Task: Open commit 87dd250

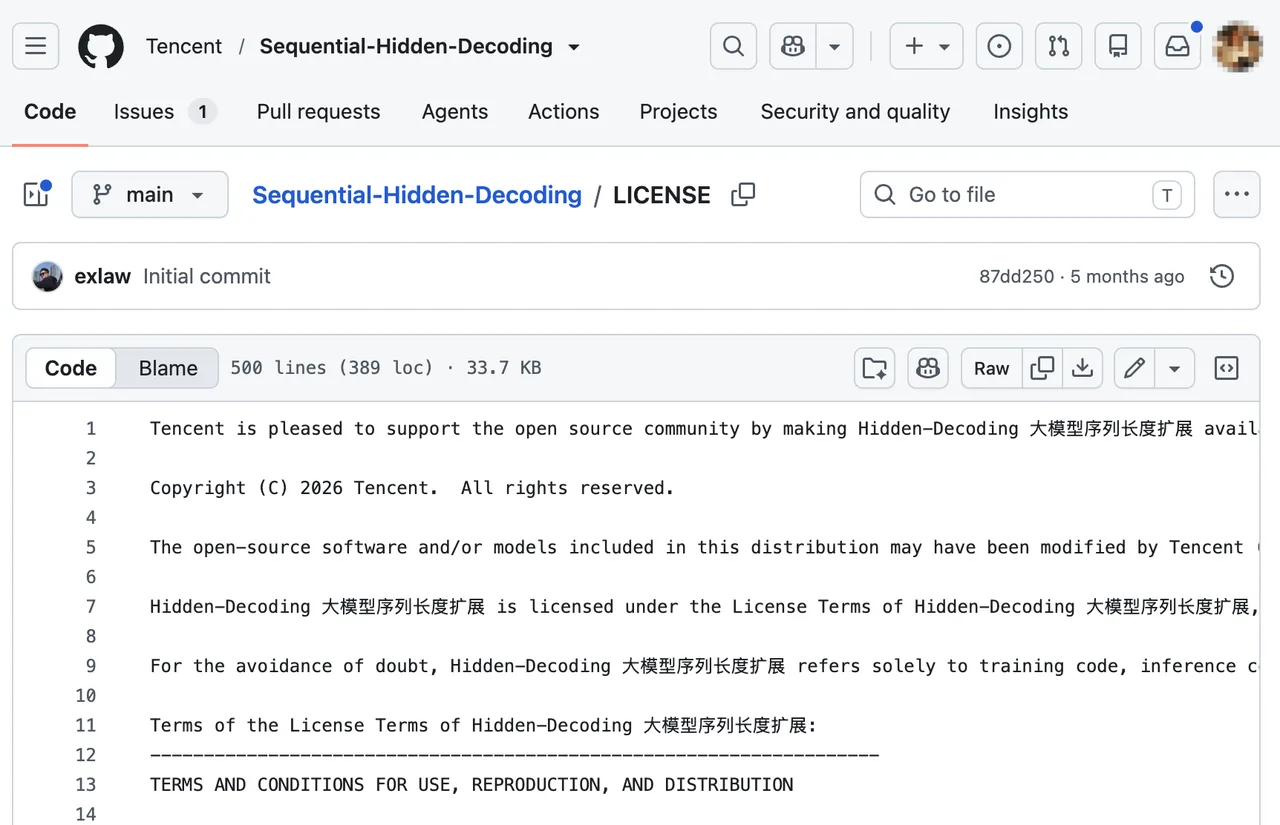Action: point(1016,277)
